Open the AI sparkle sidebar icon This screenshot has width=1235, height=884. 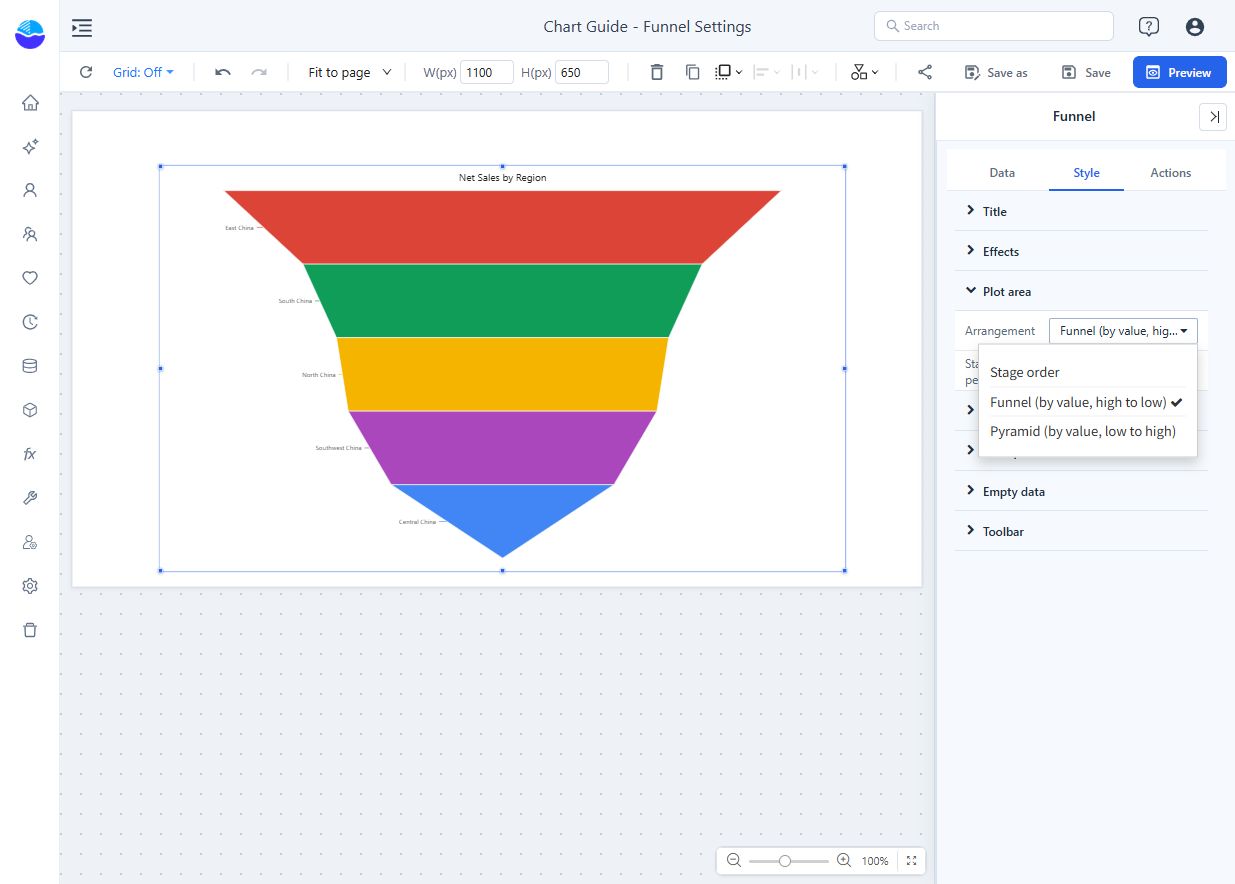coord(30,147)
